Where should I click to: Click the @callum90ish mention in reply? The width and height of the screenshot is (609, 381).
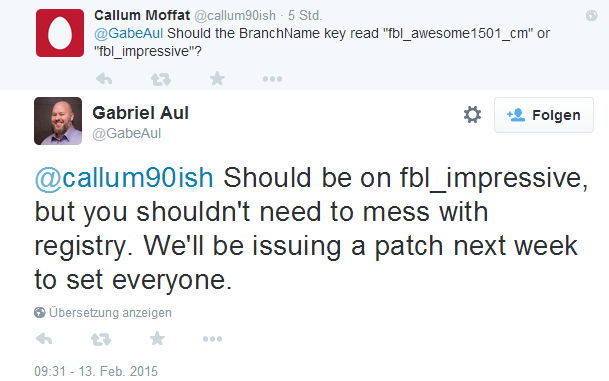pos(124,178)
